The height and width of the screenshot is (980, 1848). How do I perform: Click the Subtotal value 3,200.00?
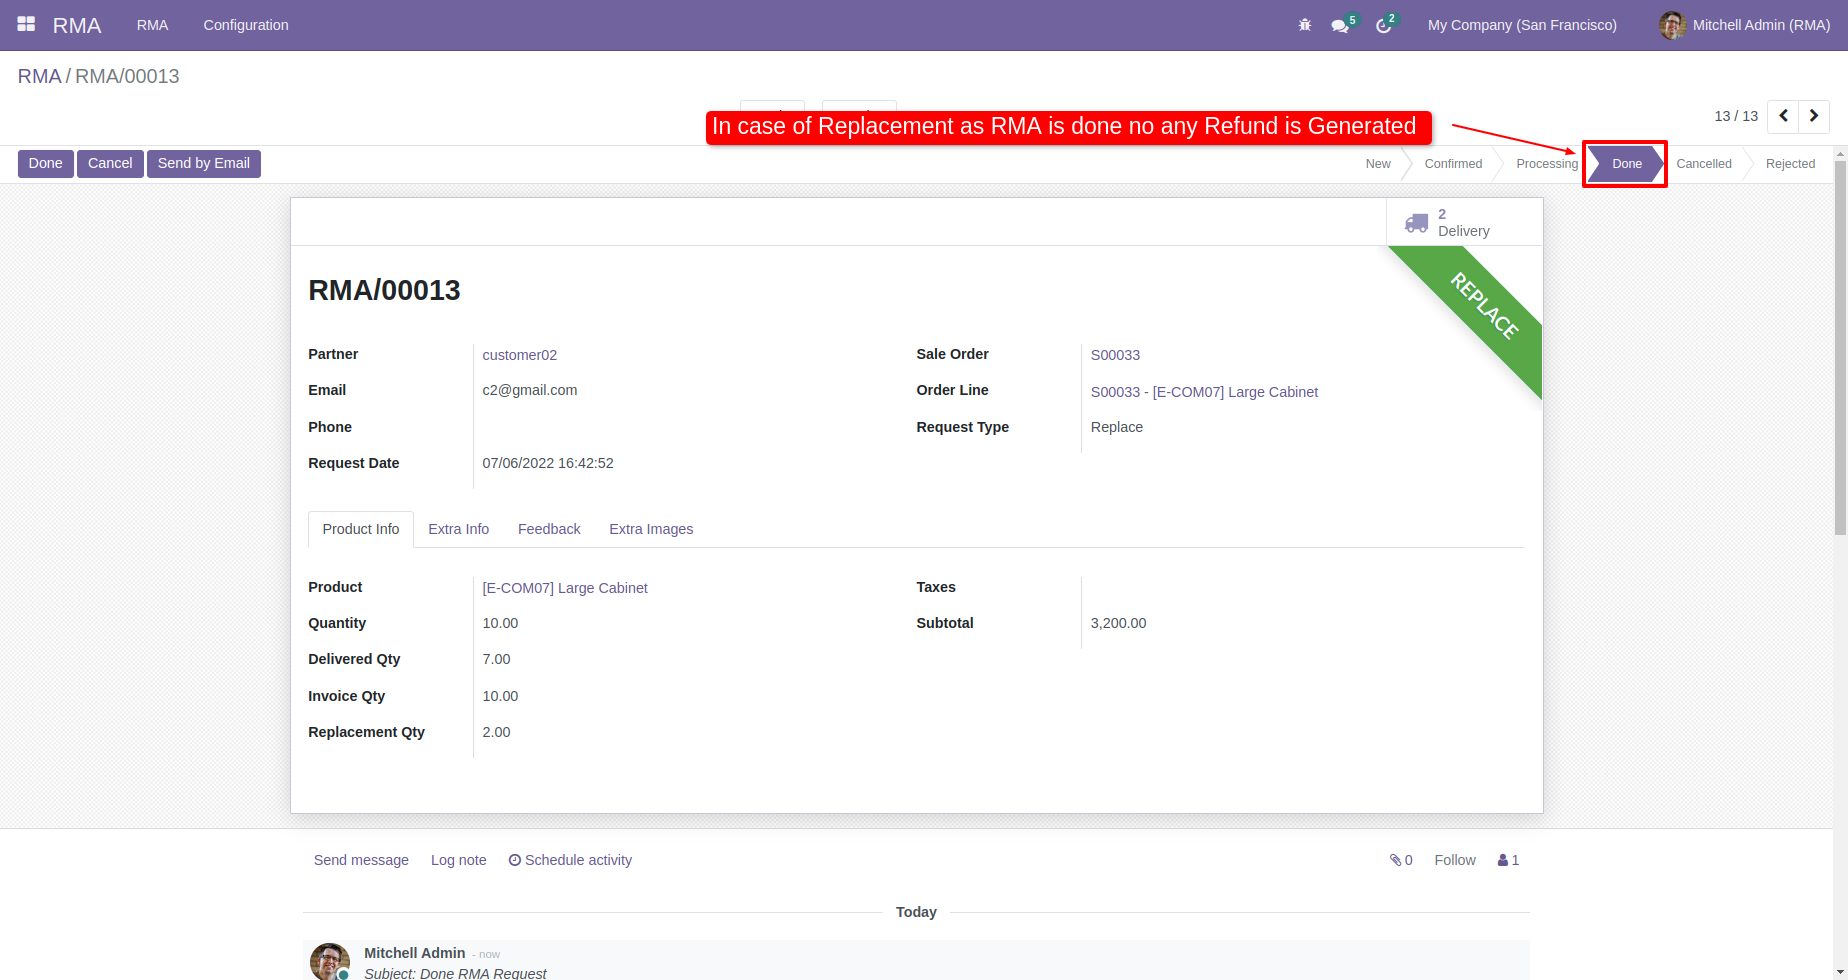pos(1118,623)
